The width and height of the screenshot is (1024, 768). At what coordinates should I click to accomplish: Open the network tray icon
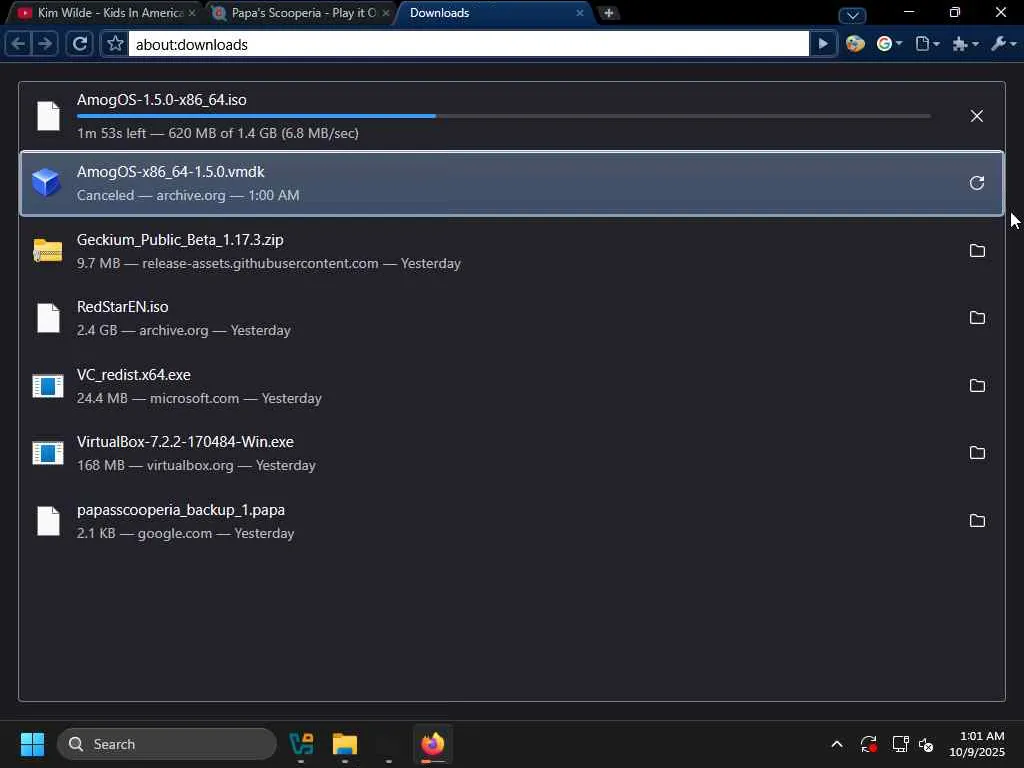point(901,744)
